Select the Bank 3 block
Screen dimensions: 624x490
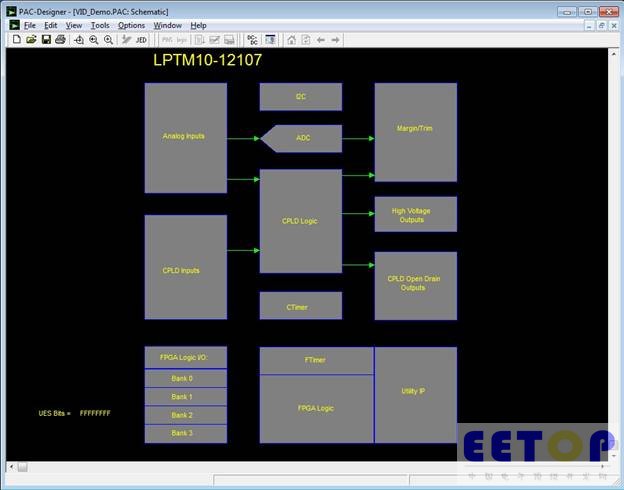(x=186, y=433)
